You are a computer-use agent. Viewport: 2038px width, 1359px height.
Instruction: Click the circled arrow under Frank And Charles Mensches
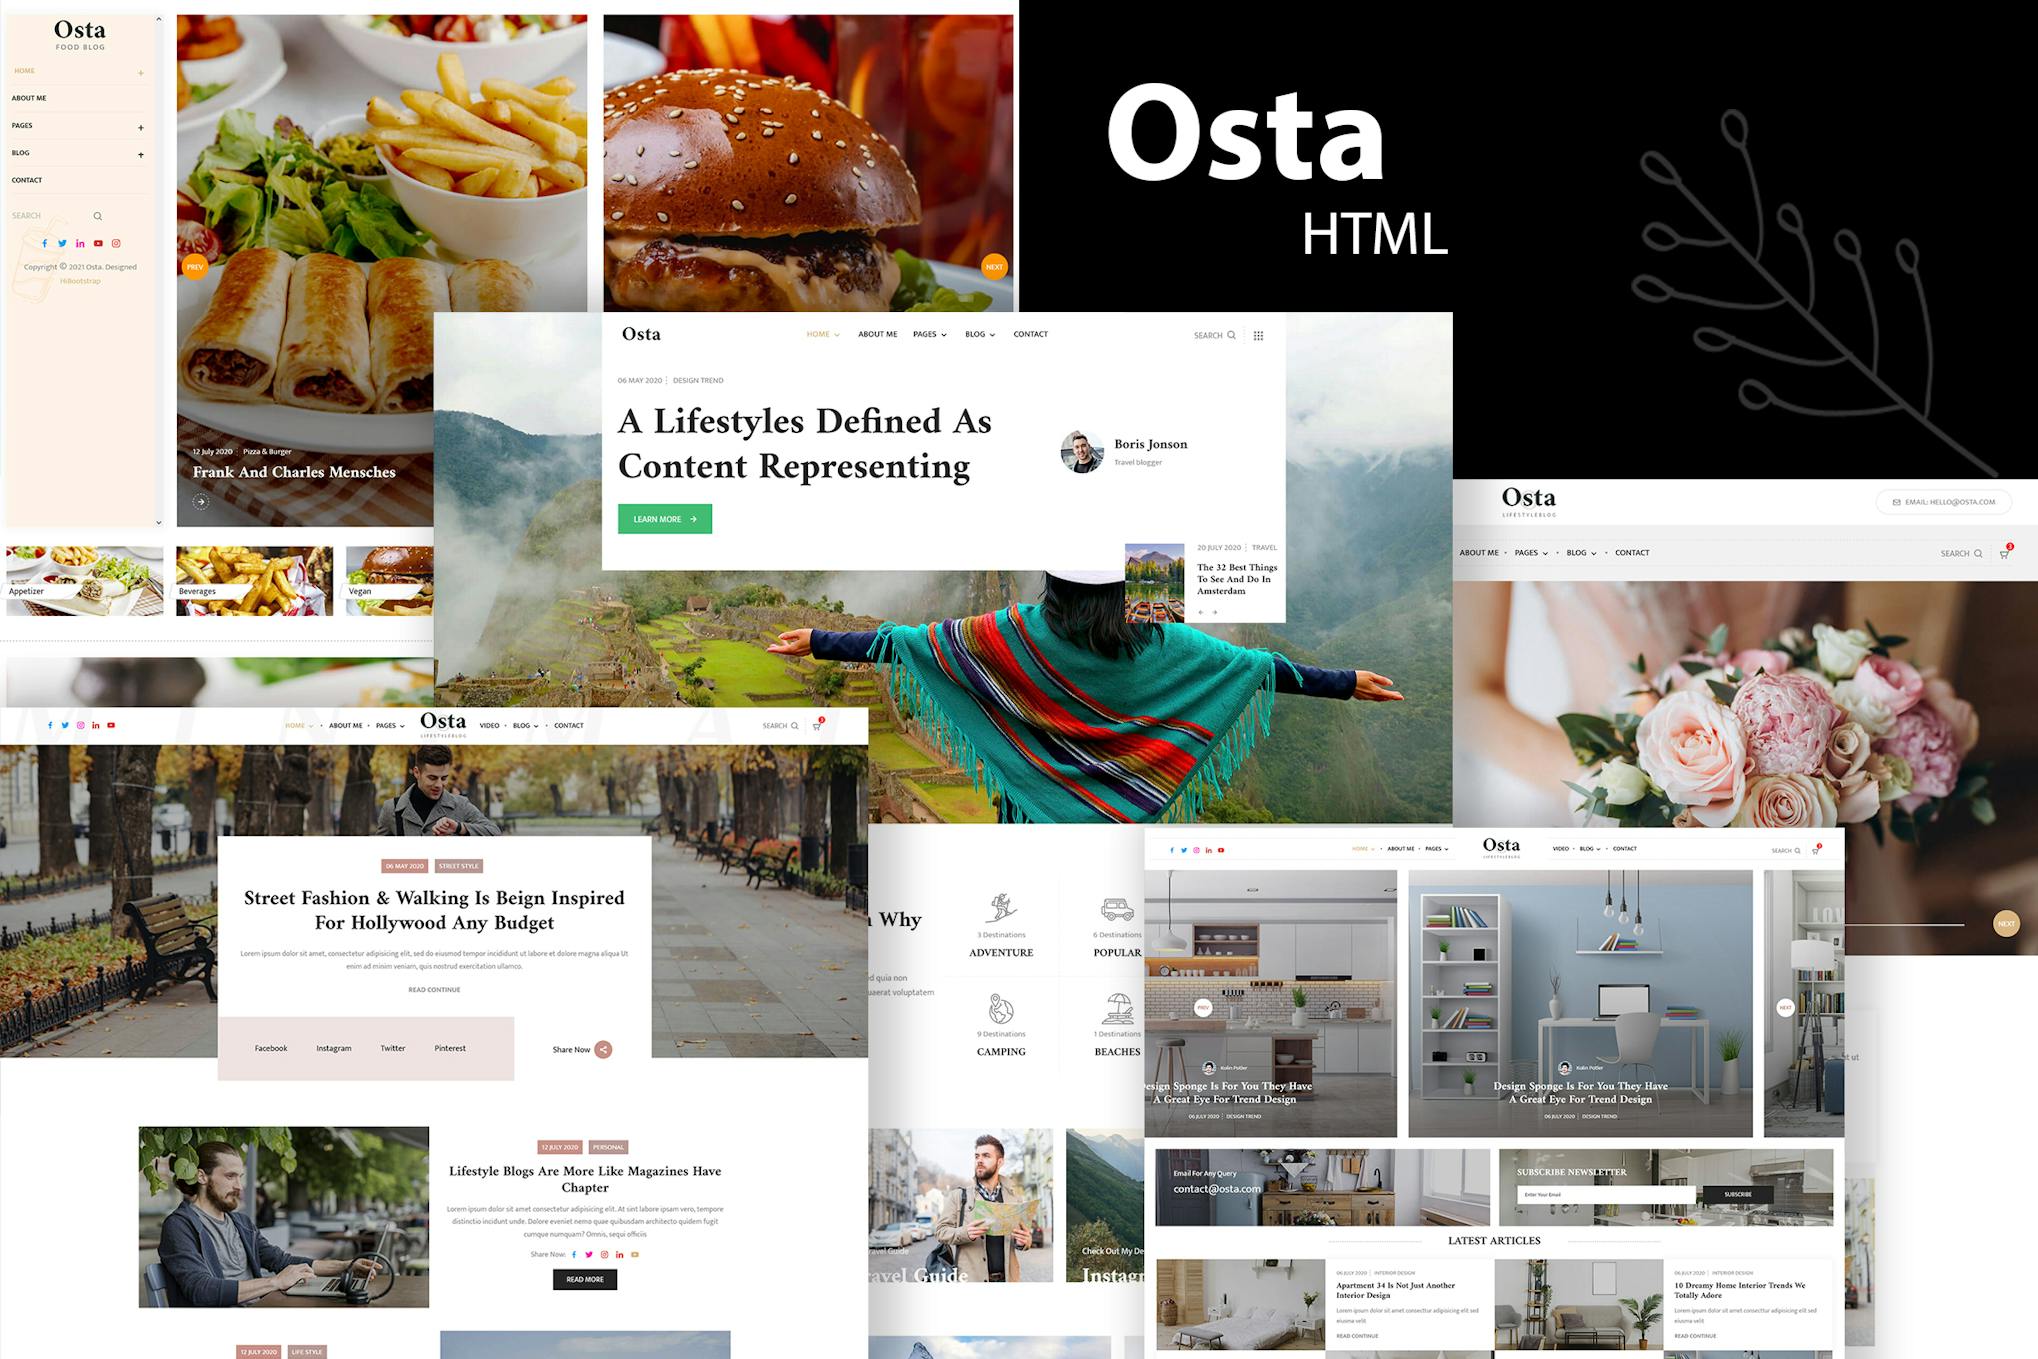(201, 502)
